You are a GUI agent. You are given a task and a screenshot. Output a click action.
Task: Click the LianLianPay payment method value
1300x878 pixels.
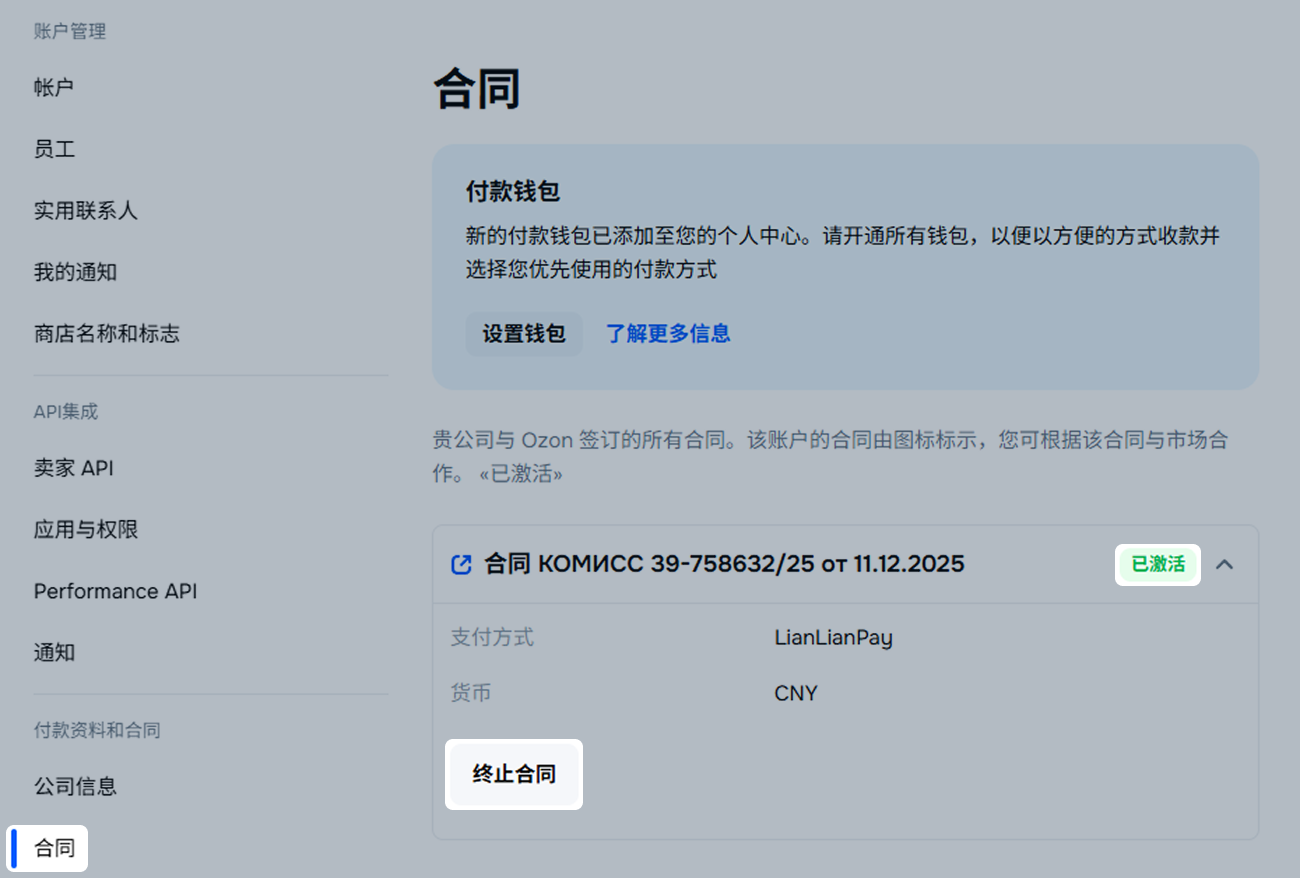(x=833, y=638)
